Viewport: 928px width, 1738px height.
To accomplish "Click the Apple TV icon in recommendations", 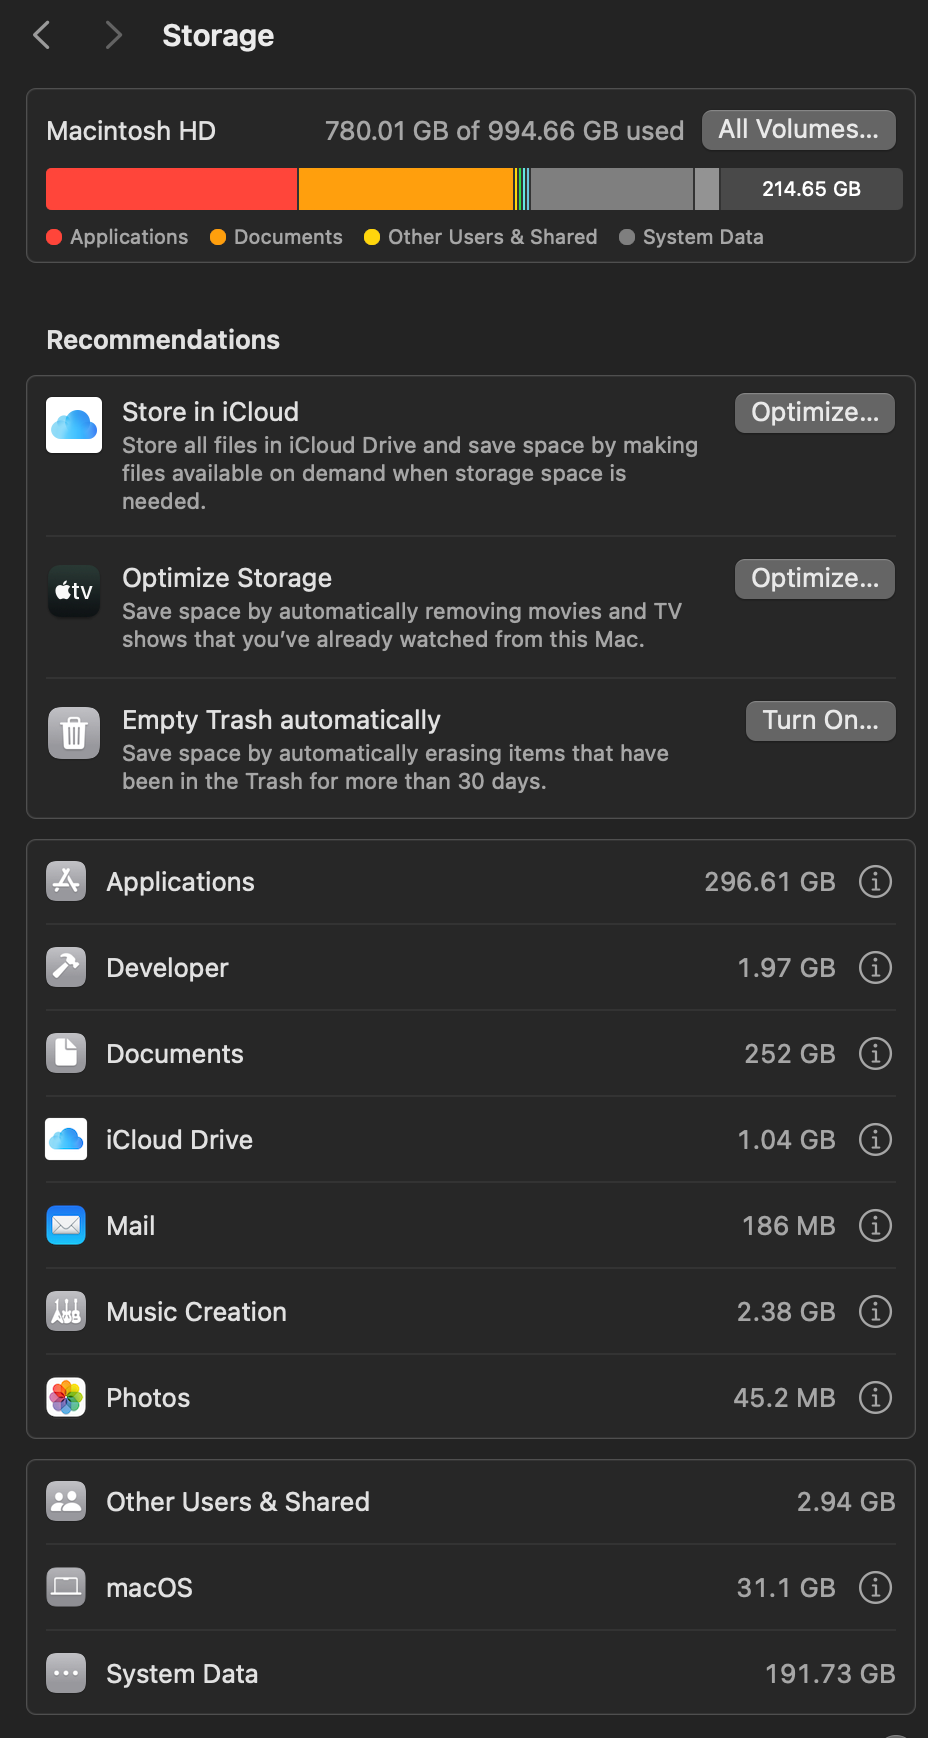I will [74, 591].
